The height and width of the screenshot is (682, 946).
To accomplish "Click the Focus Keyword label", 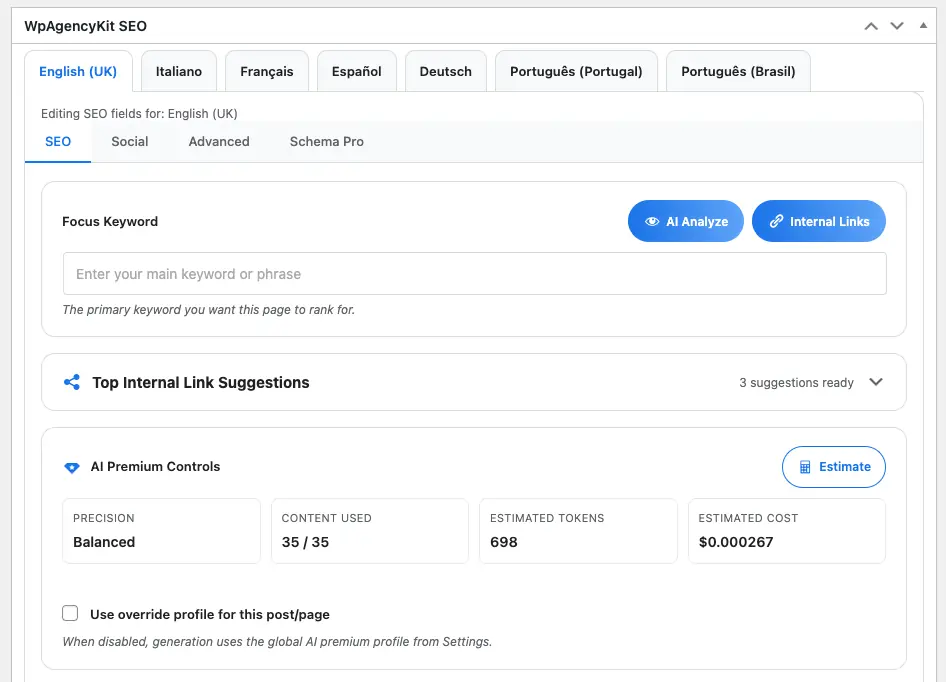I will [110, 221].
